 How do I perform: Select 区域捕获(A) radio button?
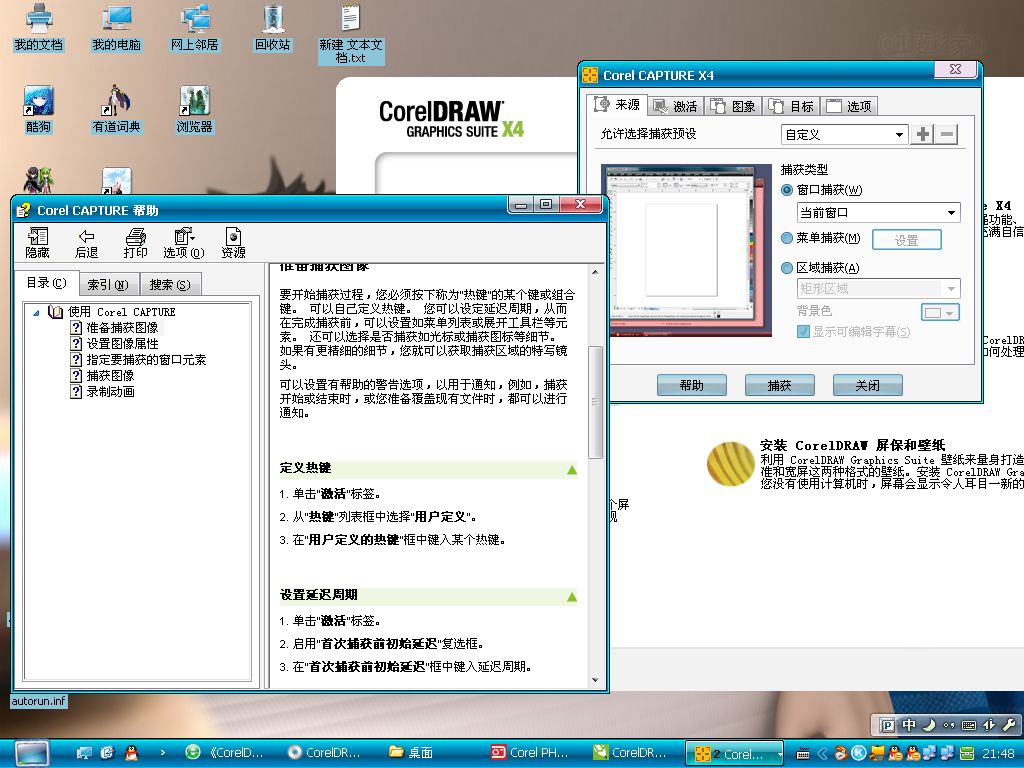click(787, 268)
